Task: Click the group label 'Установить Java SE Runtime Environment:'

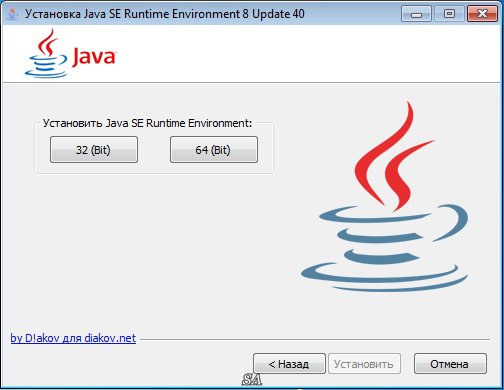Action: click(x=147, y=123)
